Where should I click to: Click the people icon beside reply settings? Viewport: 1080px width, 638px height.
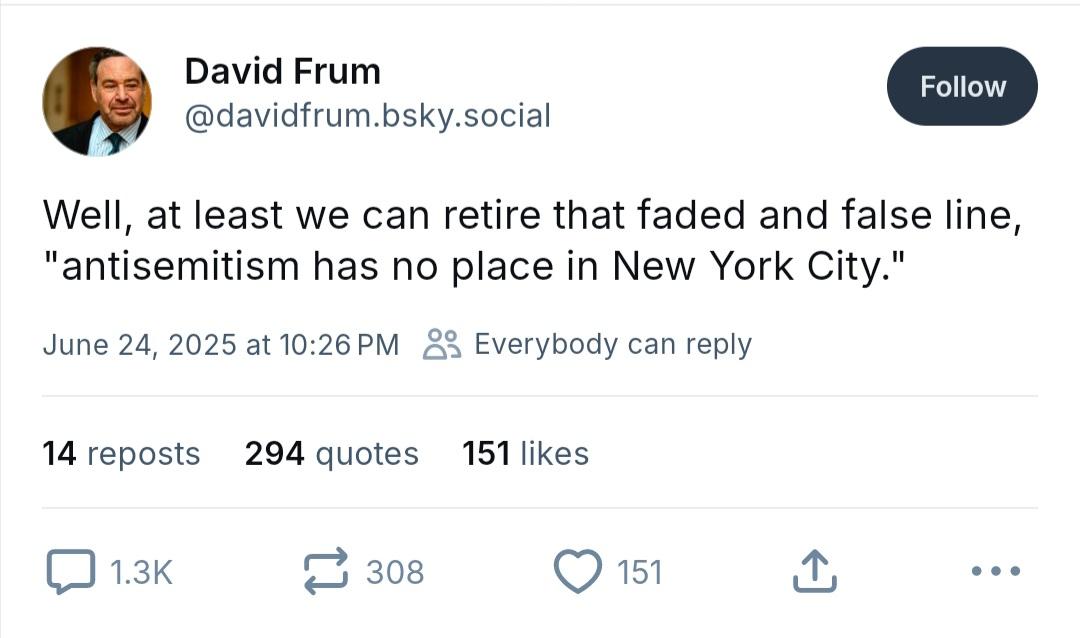pyautogui.click(x=442, y=344)
